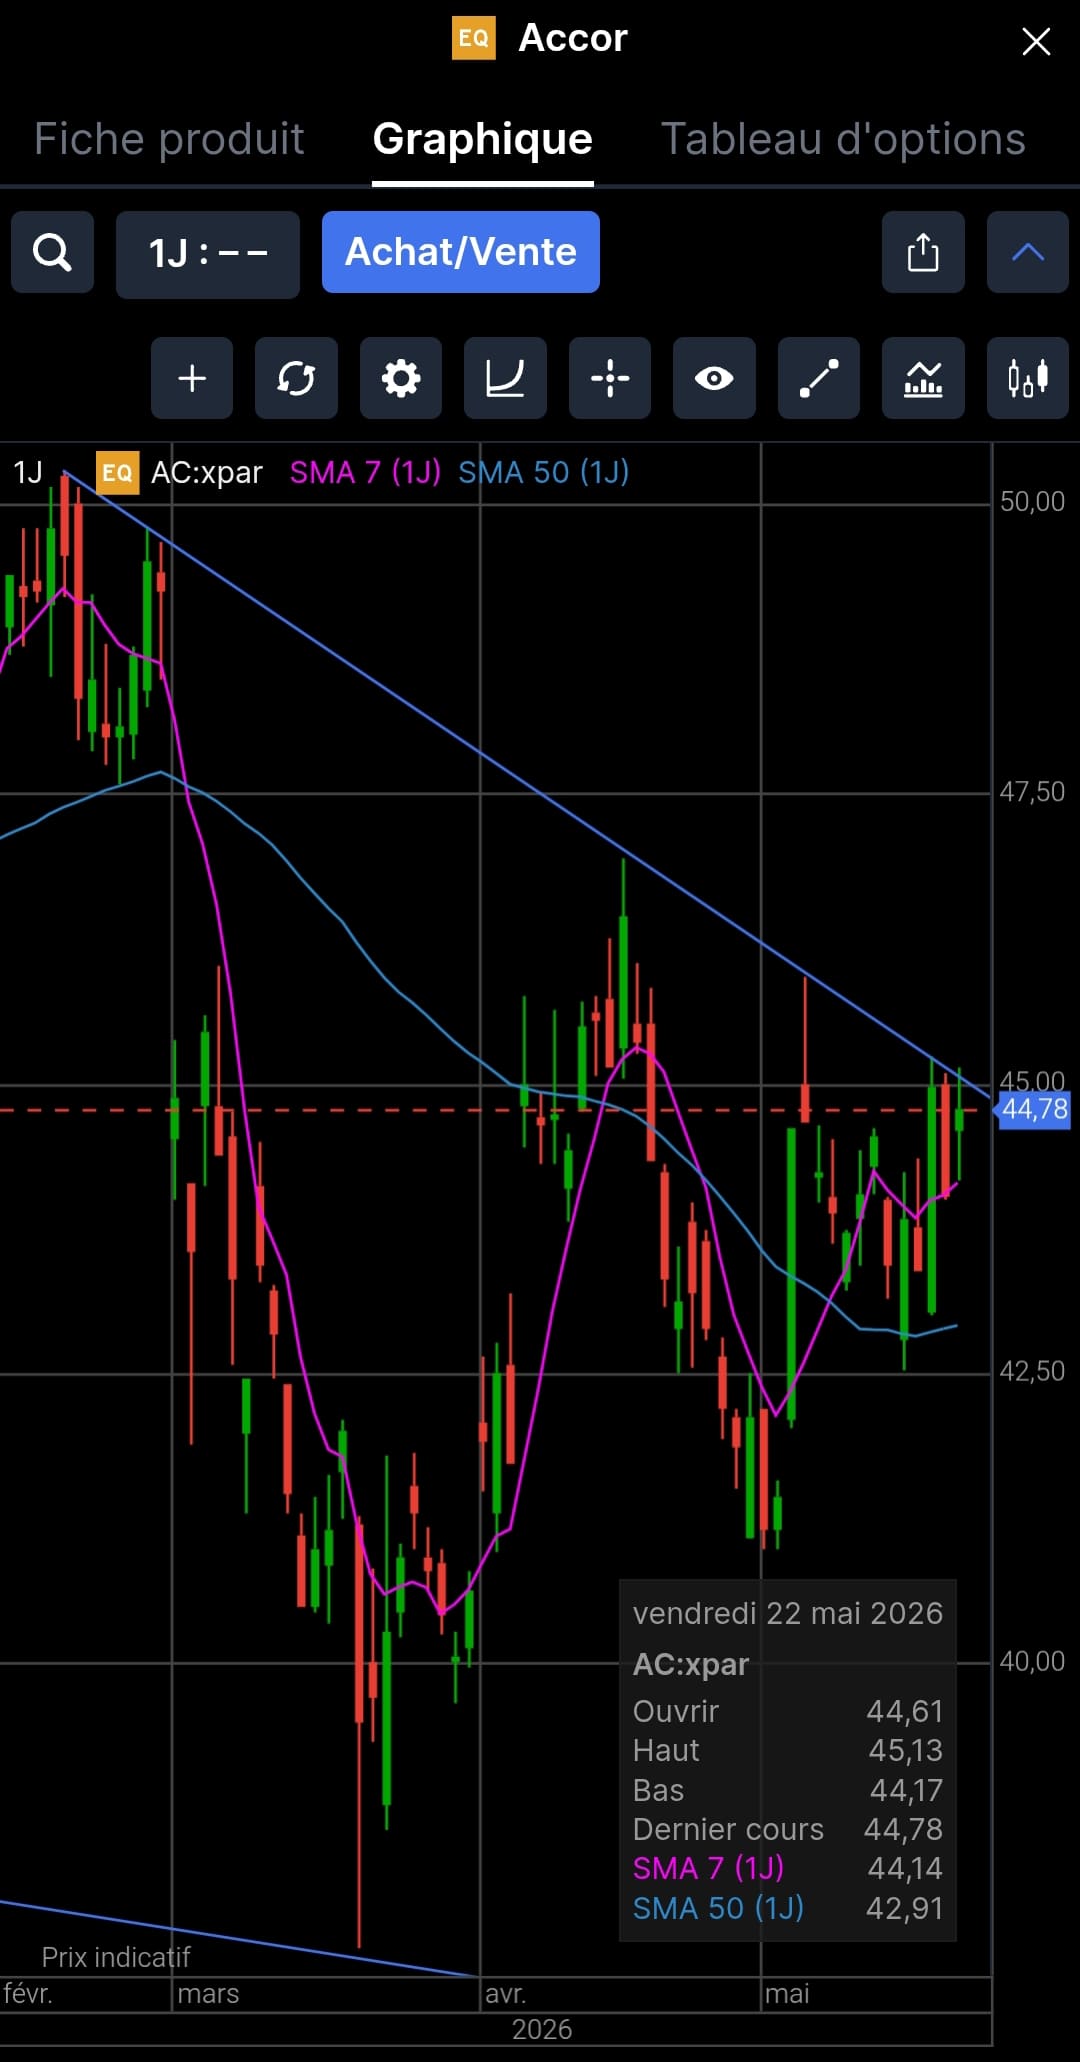This screenshot has height=2062, width=1080.
Task: Select the Graphique tab
Action: click(483, 139)
